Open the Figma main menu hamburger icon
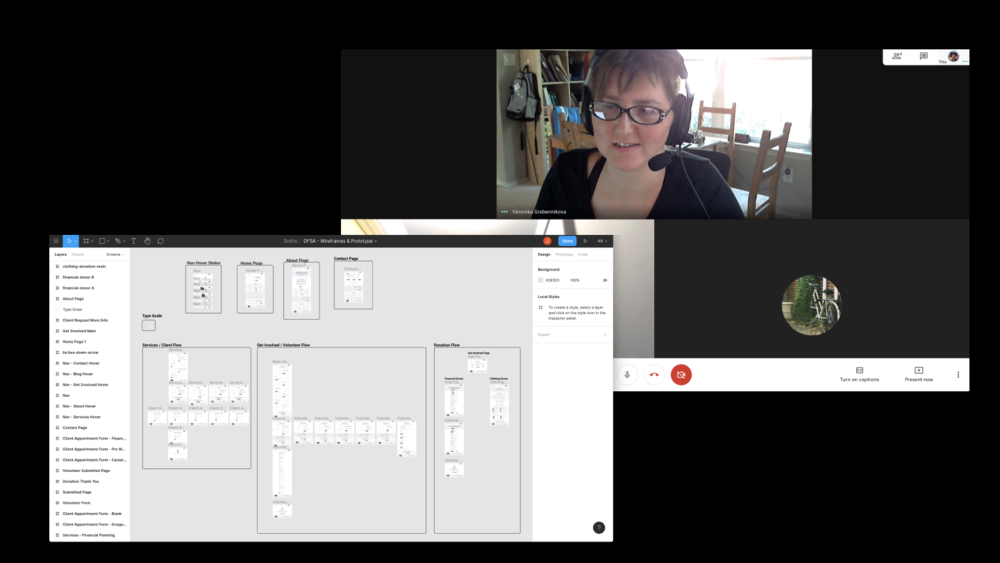Viewport: 1000px width, 563px height. (56, 241)
